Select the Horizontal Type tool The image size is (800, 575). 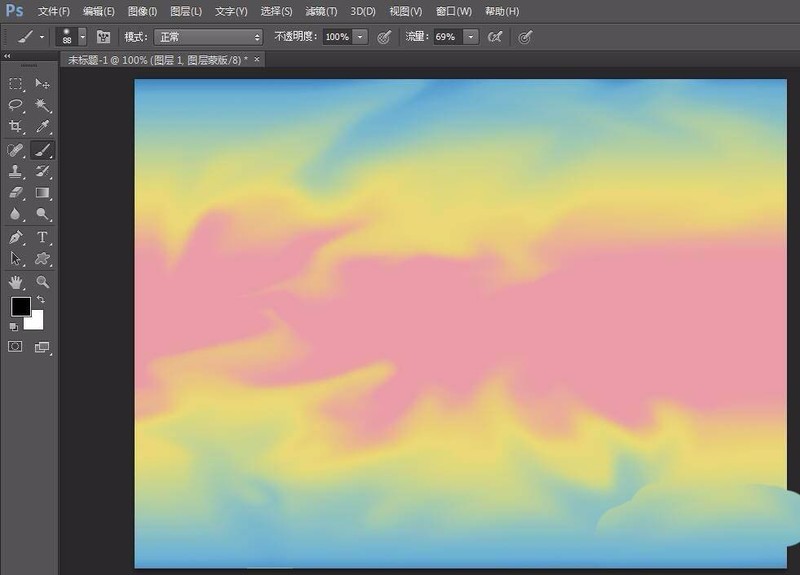coord(43,237)
